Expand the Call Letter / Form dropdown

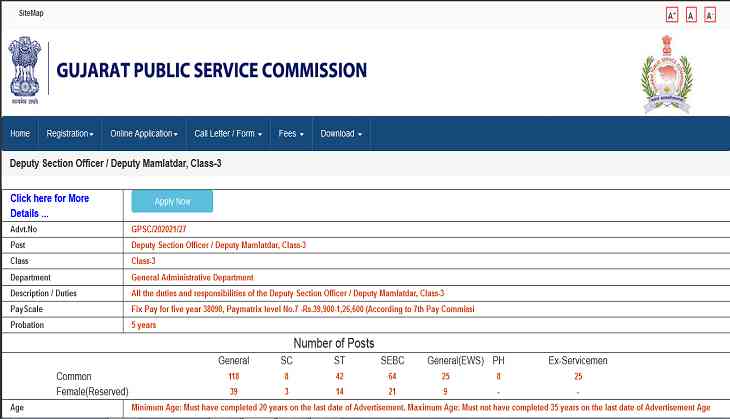click(228, 134)
